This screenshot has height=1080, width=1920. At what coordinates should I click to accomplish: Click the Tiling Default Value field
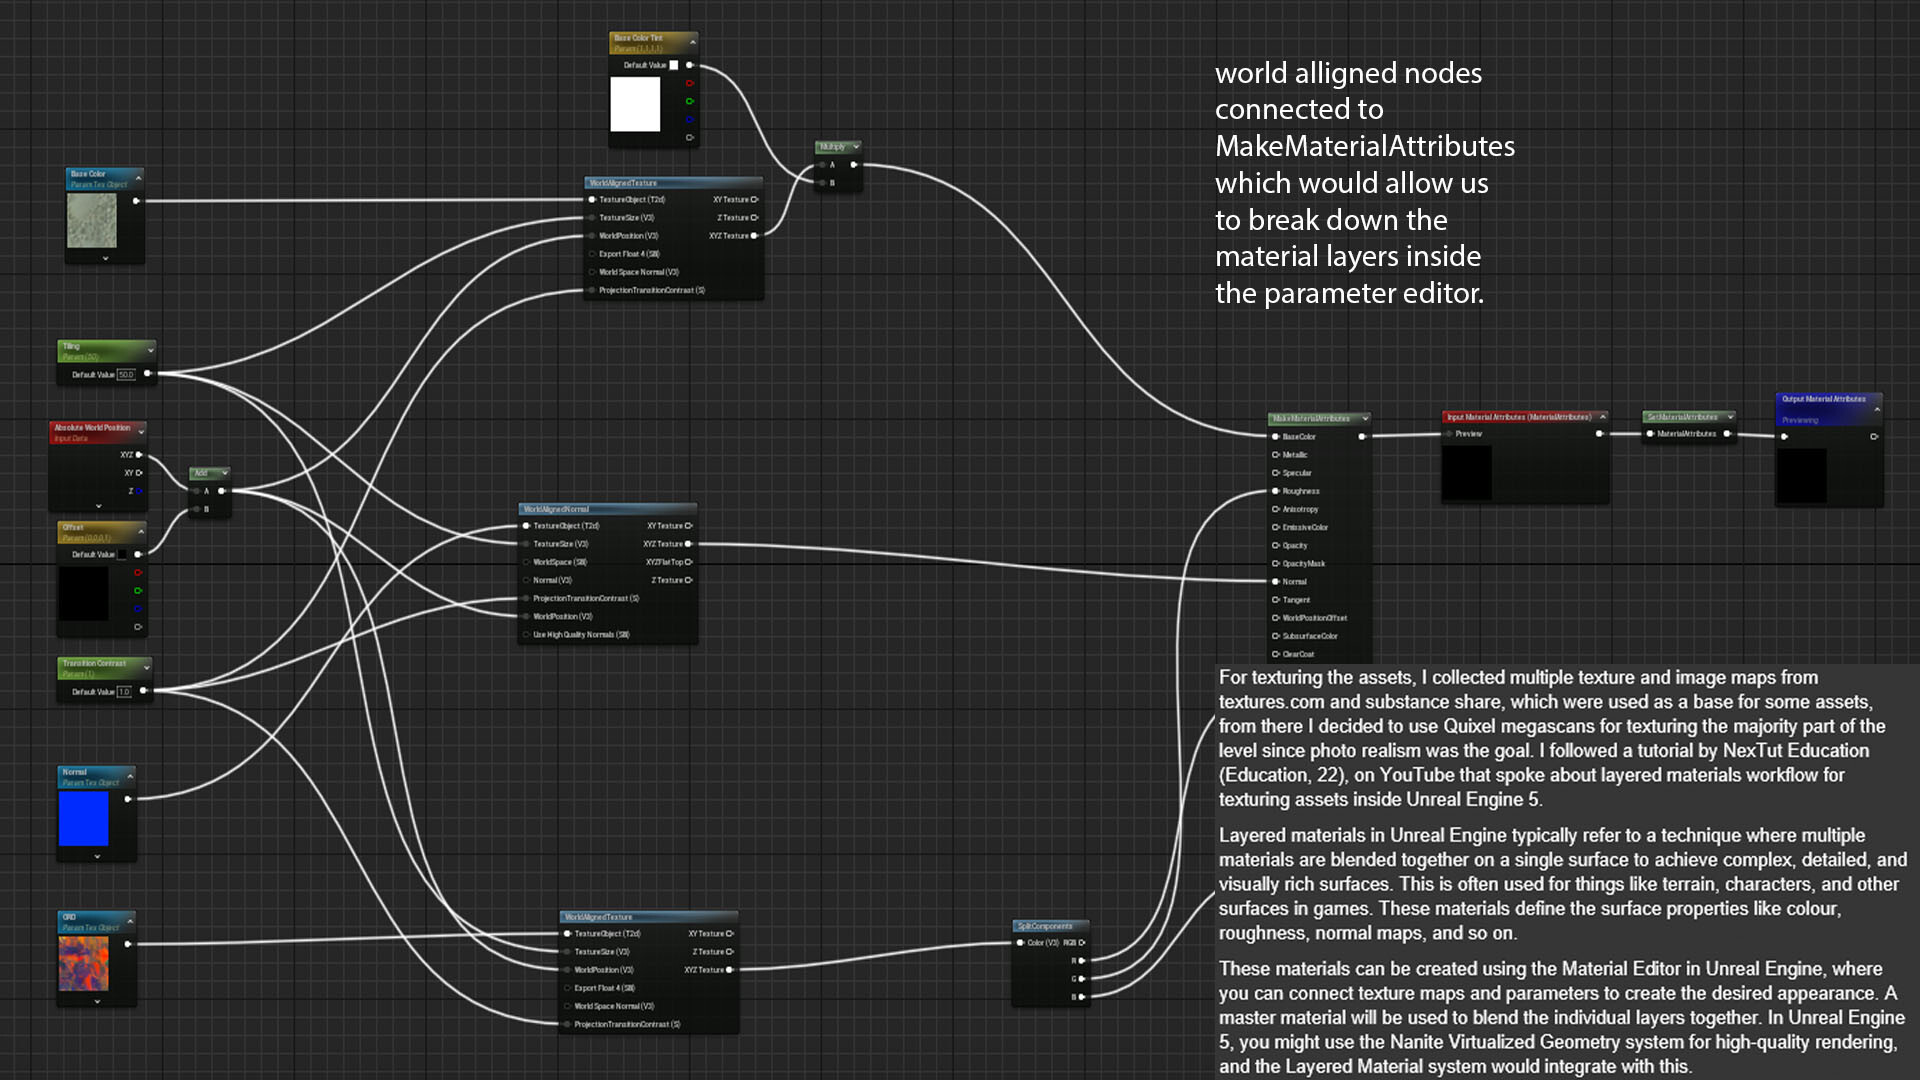[x=126, y=375]
